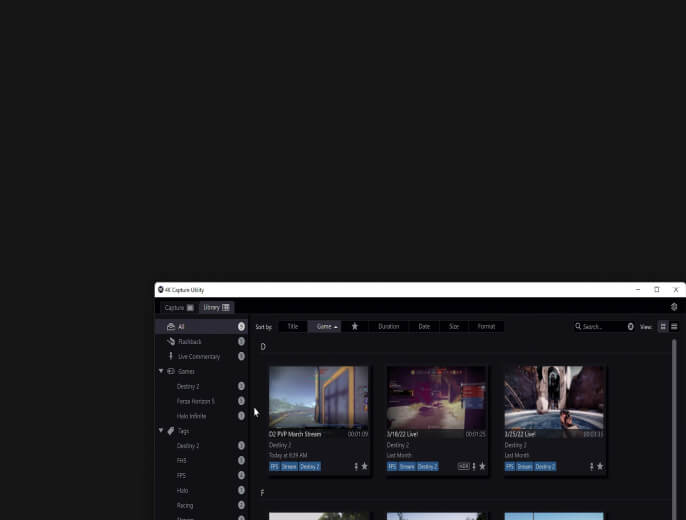Filter by the Racing tag in sidebar
The image size is (686, 520).
tap(202, 505)
